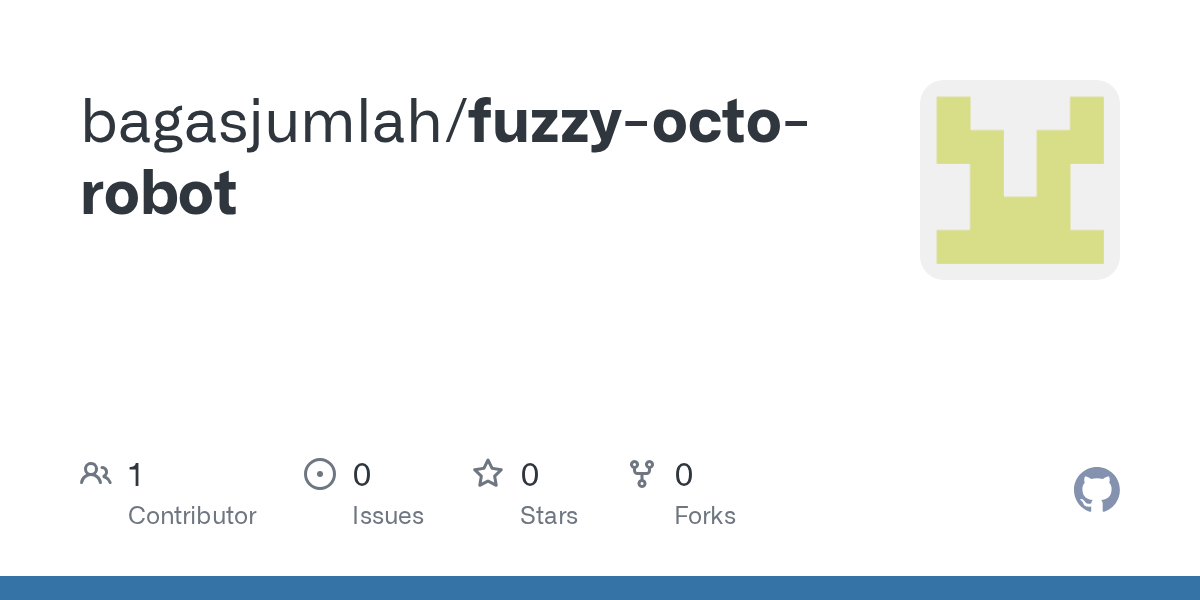
Task: Select the Issues label
Action: 388,516
